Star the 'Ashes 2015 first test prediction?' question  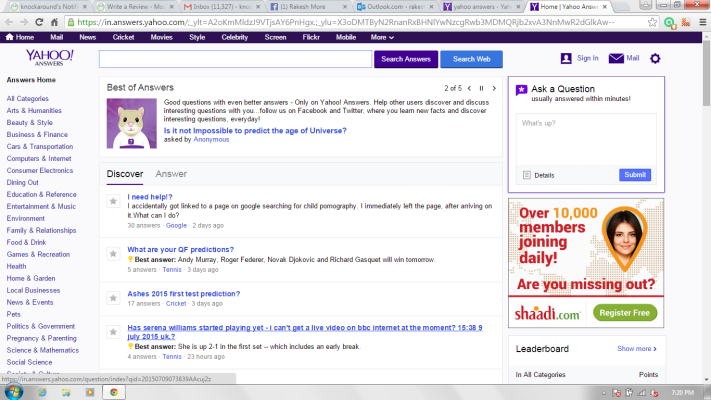[x=113, y=298]
